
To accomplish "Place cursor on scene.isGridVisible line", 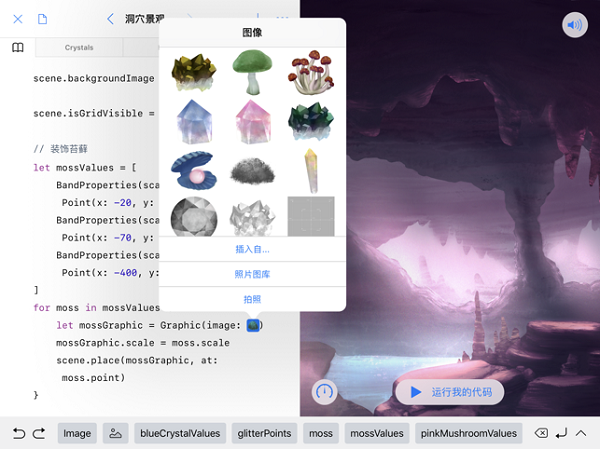I will click(94, 113).
